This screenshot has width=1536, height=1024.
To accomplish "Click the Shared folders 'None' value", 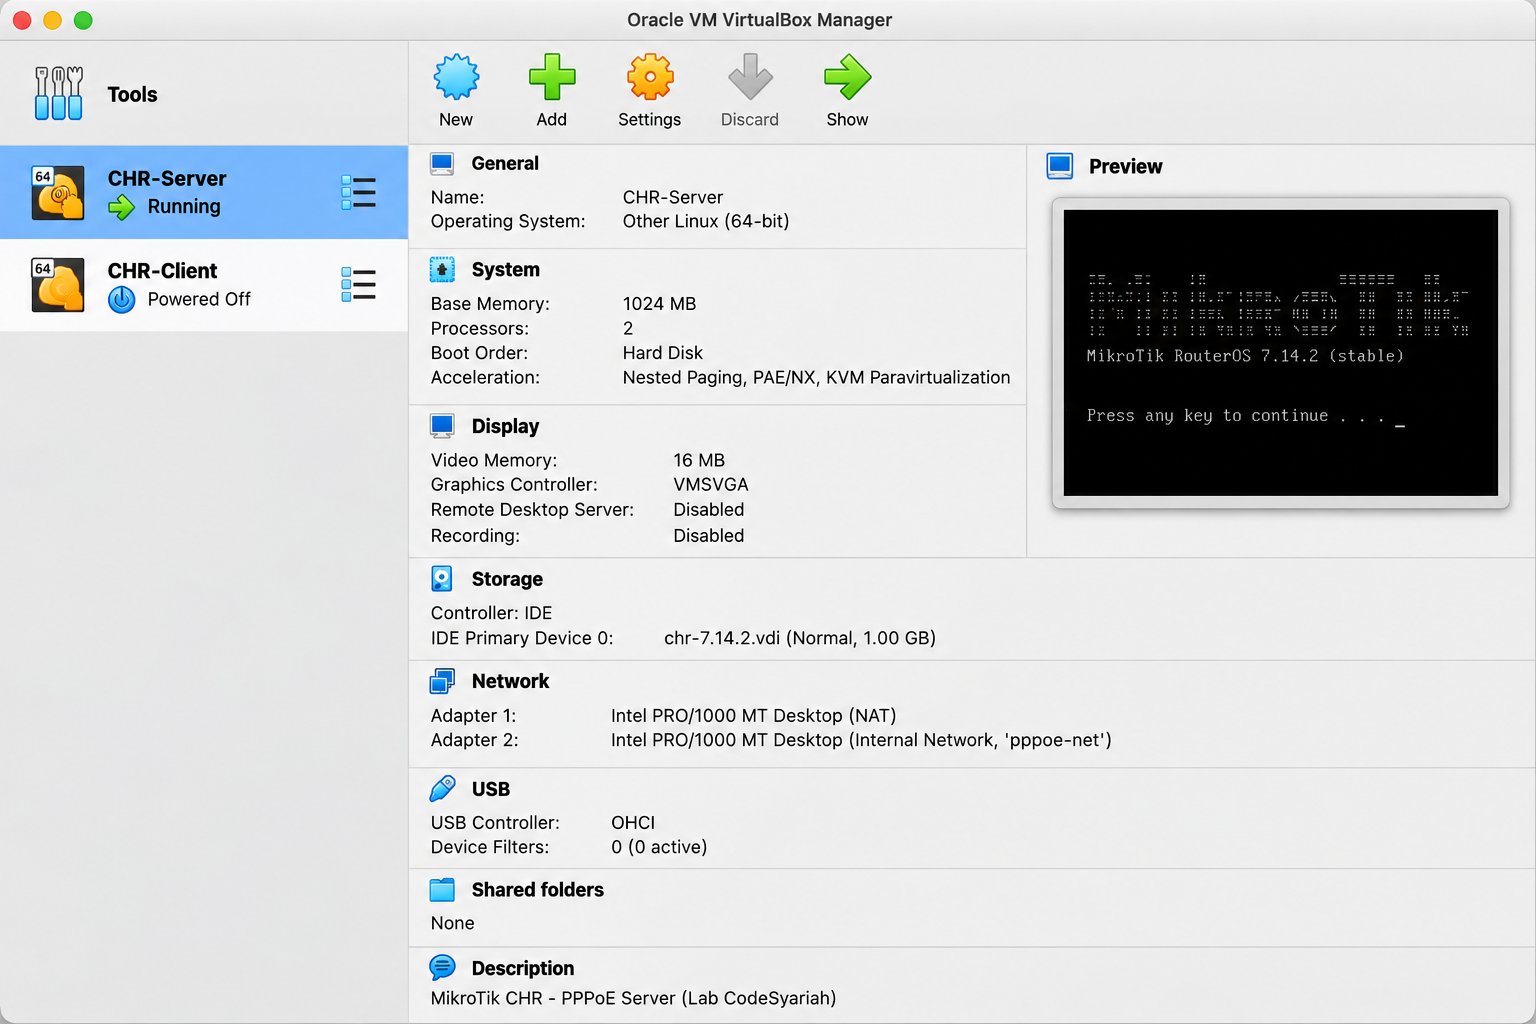I will pyautogui.click(x=453, y=923).
